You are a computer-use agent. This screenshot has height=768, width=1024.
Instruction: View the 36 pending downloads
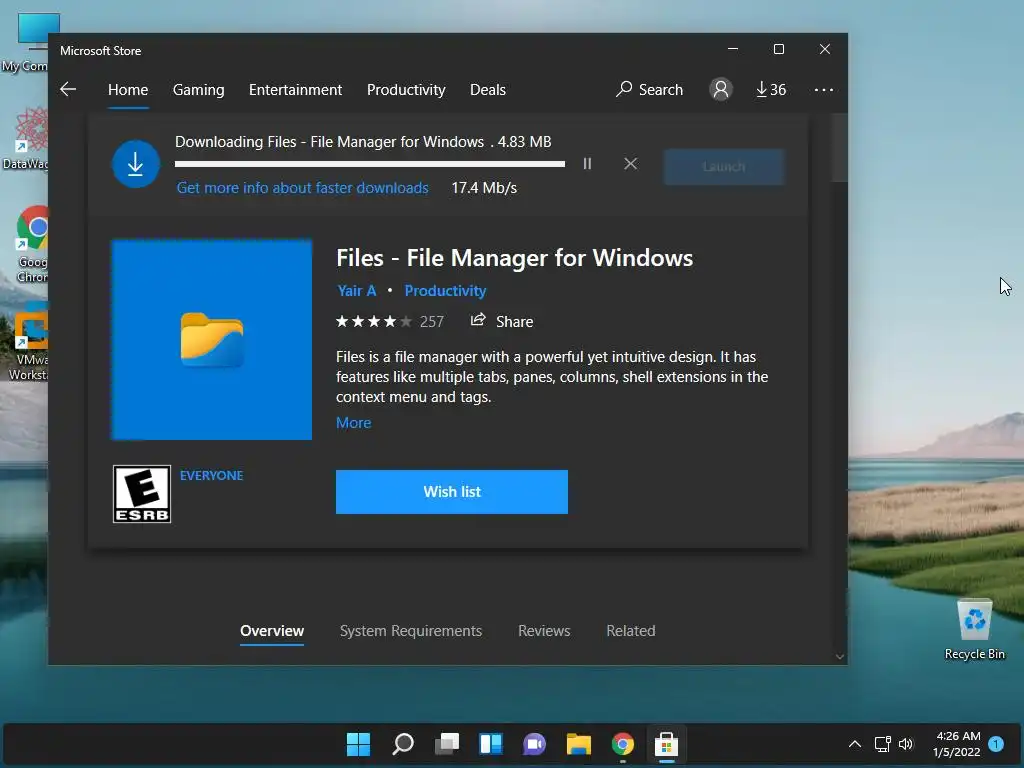click(771, 89)
